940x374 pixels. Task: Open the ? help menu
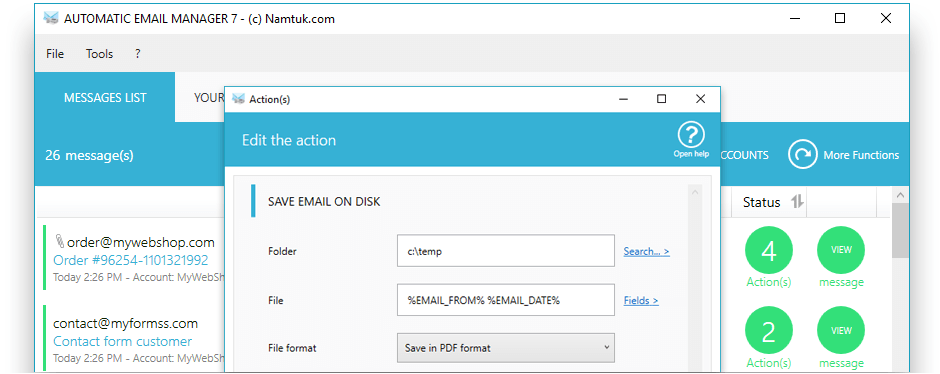pyautogui.click(x=137, y=54)
